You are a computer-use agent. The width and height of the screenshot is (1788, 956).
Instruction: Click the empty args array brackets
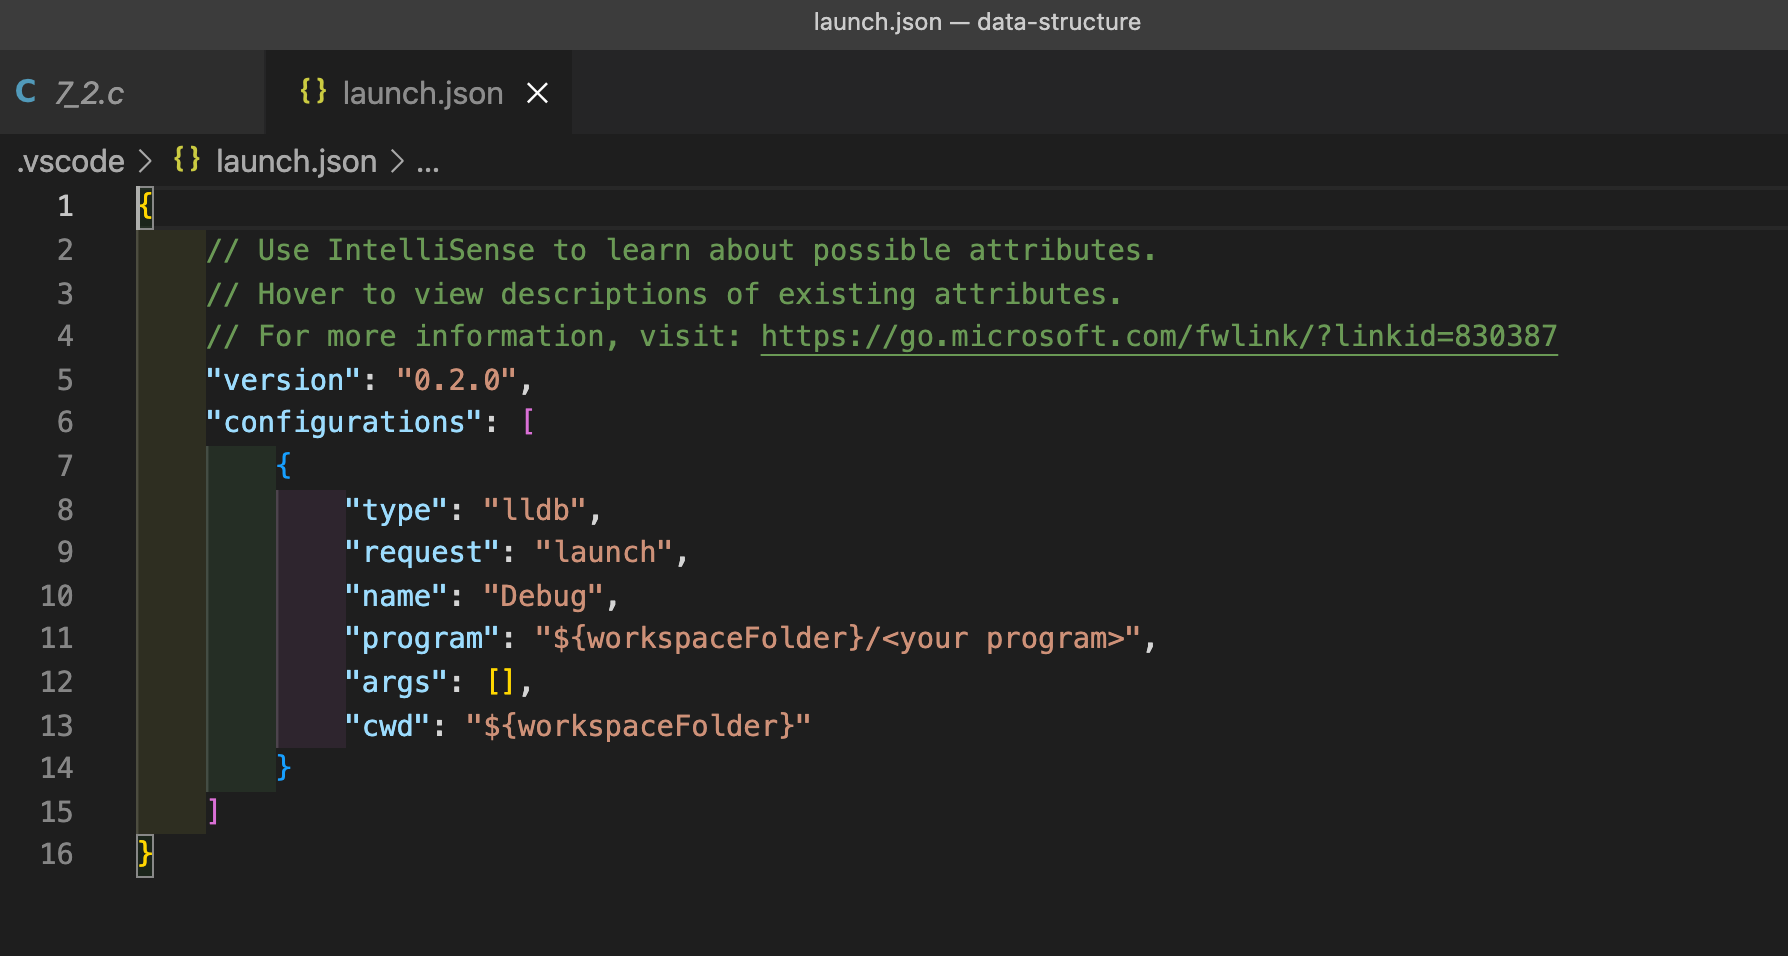click(x=500, y=682)
